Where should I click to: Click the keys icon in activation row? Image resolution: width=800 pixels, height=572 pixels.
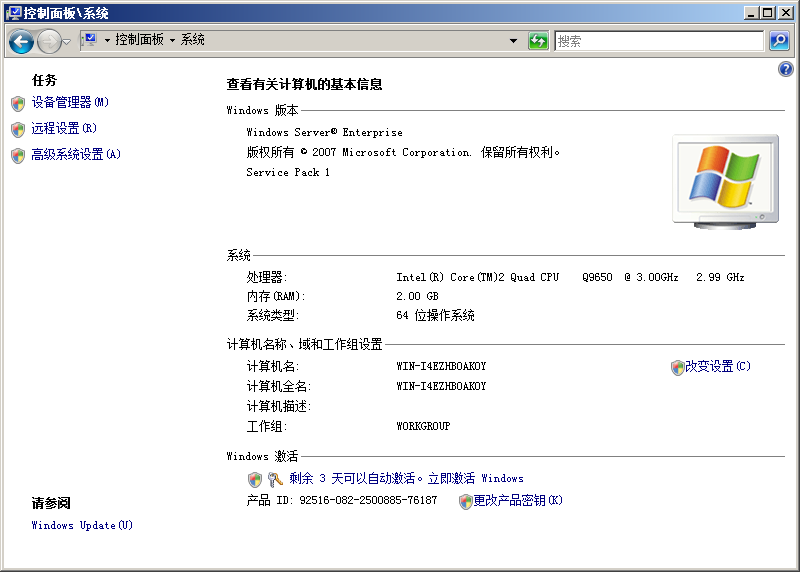[x=275, y=479]
